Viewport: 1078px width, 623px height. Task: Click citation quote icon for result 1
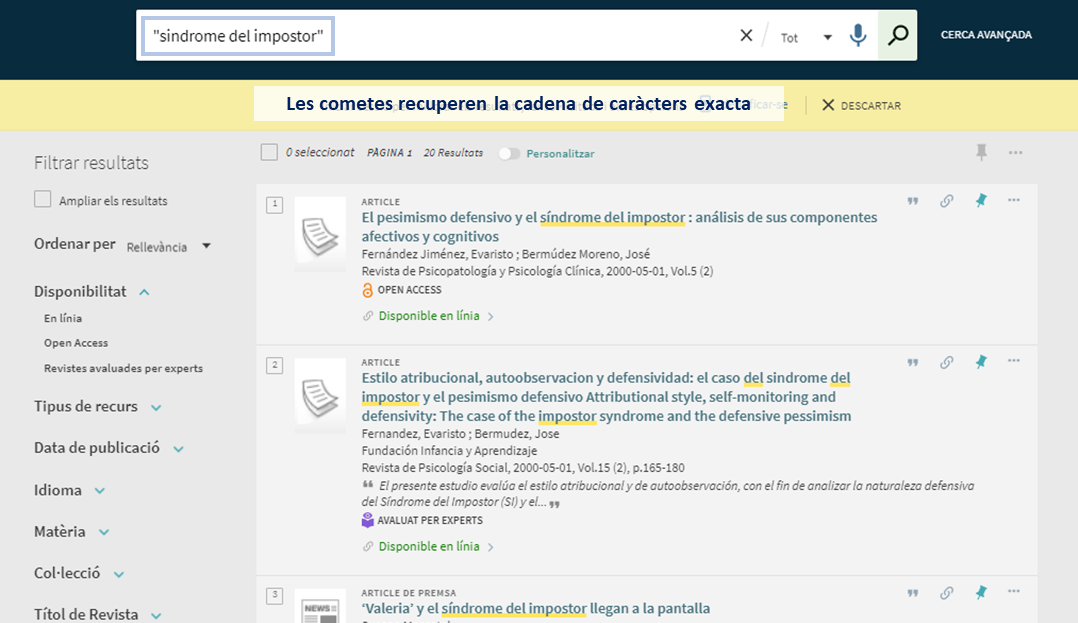point(912,201)
